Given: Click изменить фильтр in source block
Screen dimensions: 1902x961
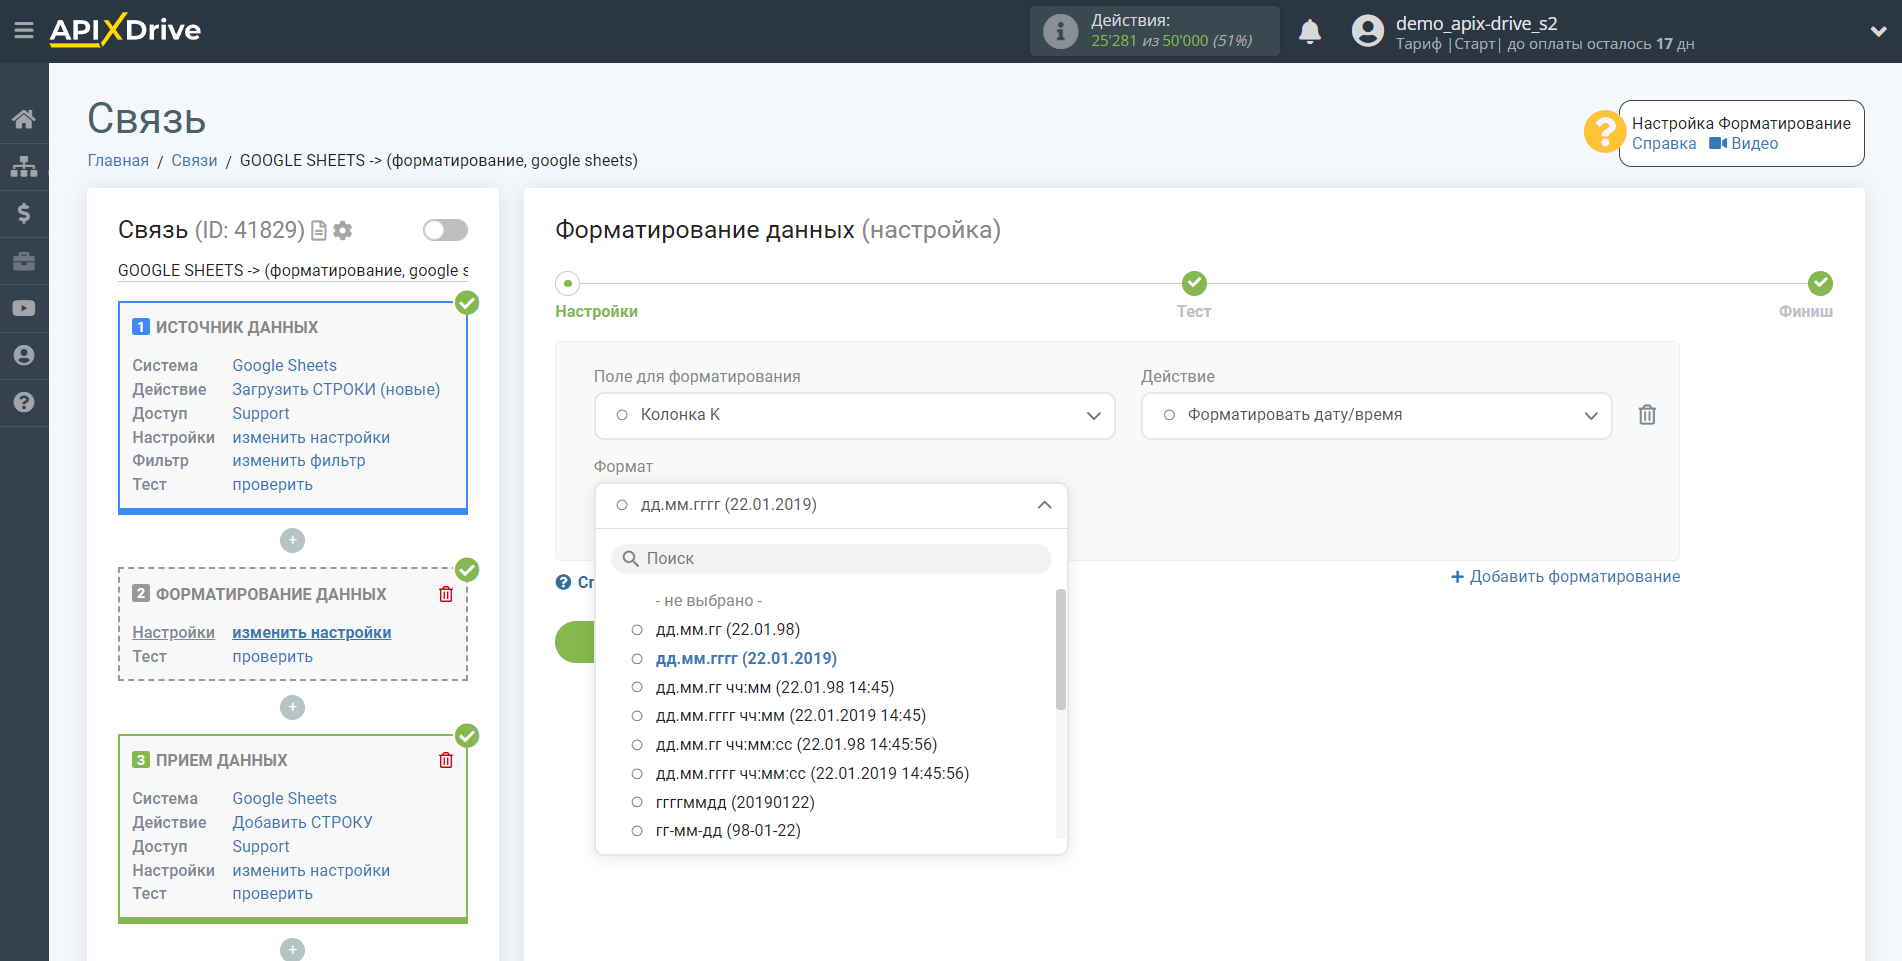Looking at the screenshot, I should pos(299,461).
